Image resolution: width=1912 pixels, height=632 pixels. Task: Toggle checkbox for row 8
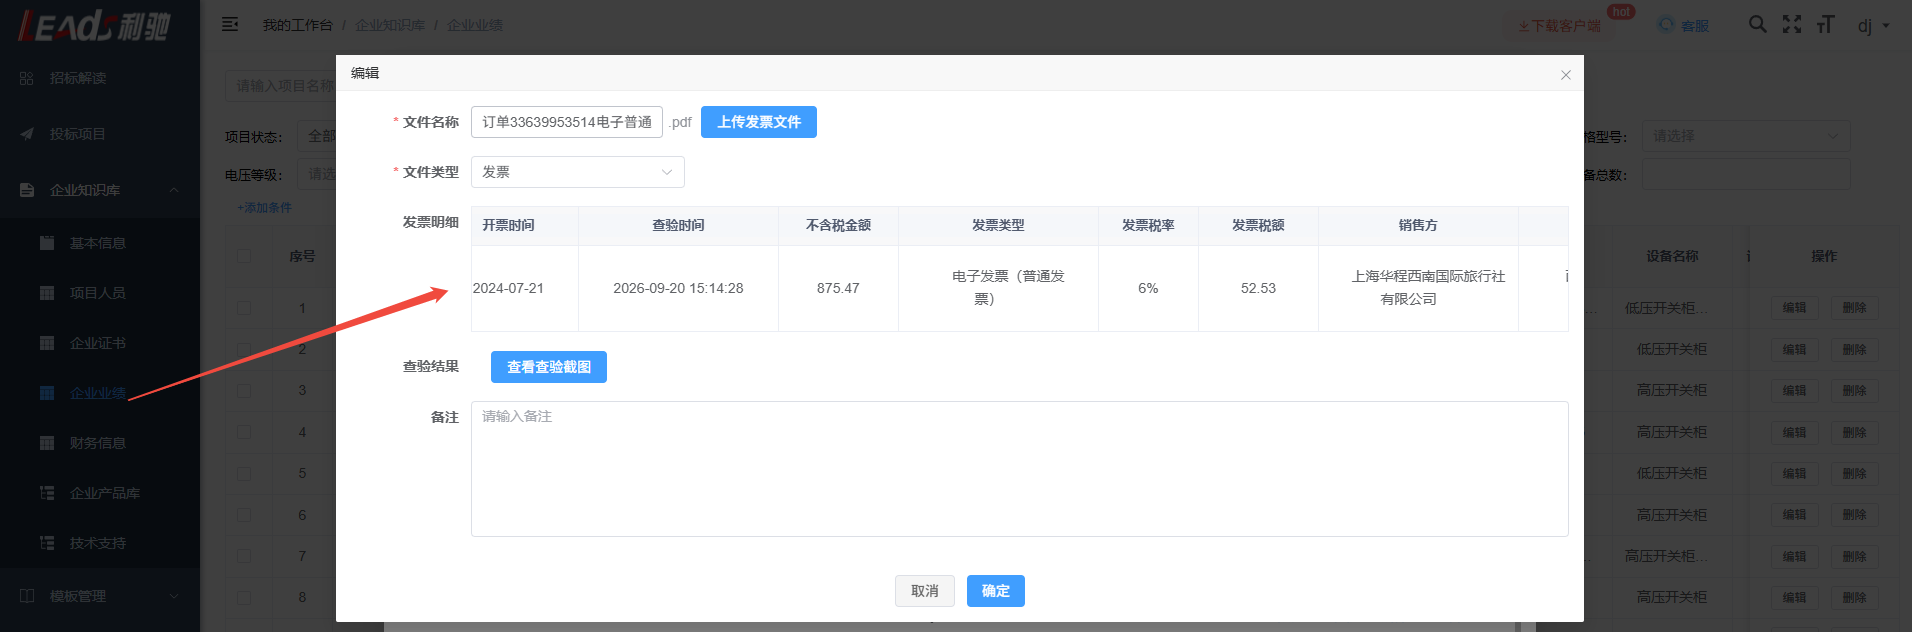click(x=244, y=597)
